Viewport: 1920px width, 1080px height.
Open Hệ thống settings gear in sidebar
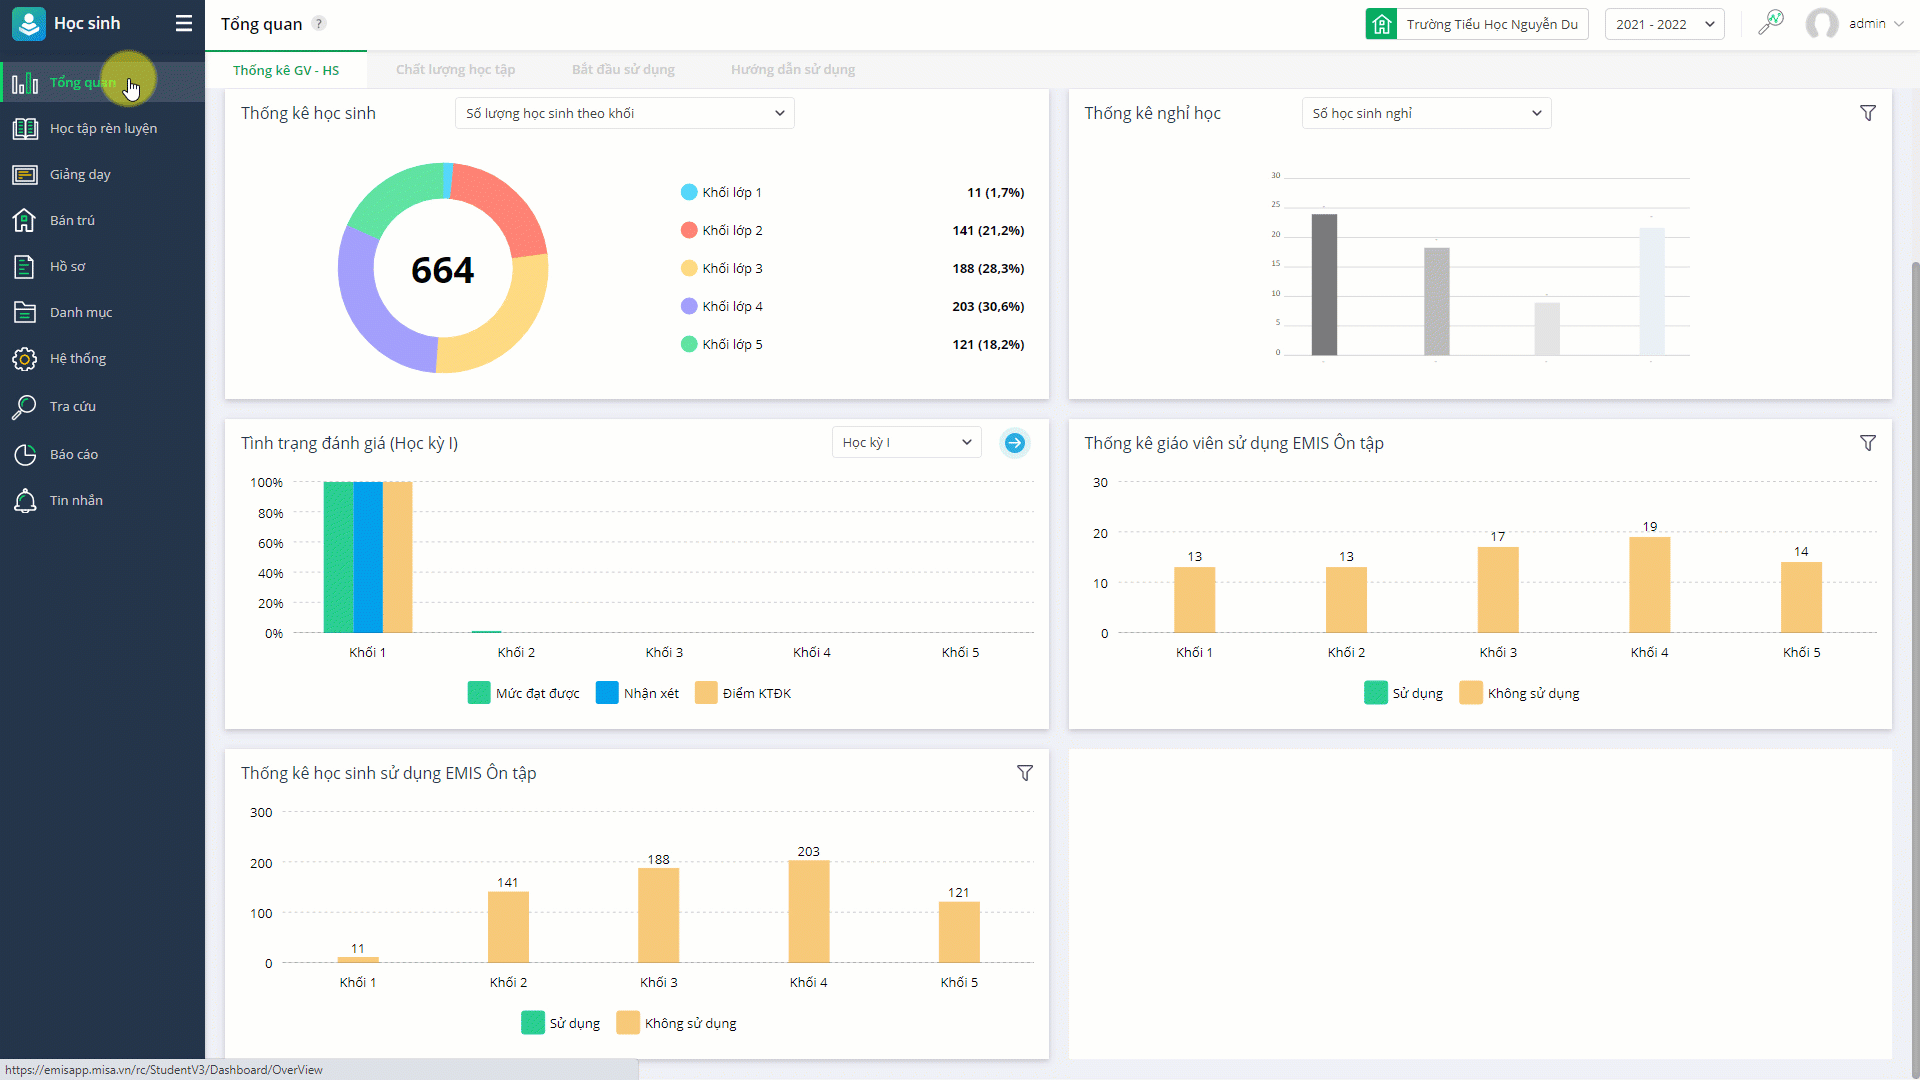24,359
